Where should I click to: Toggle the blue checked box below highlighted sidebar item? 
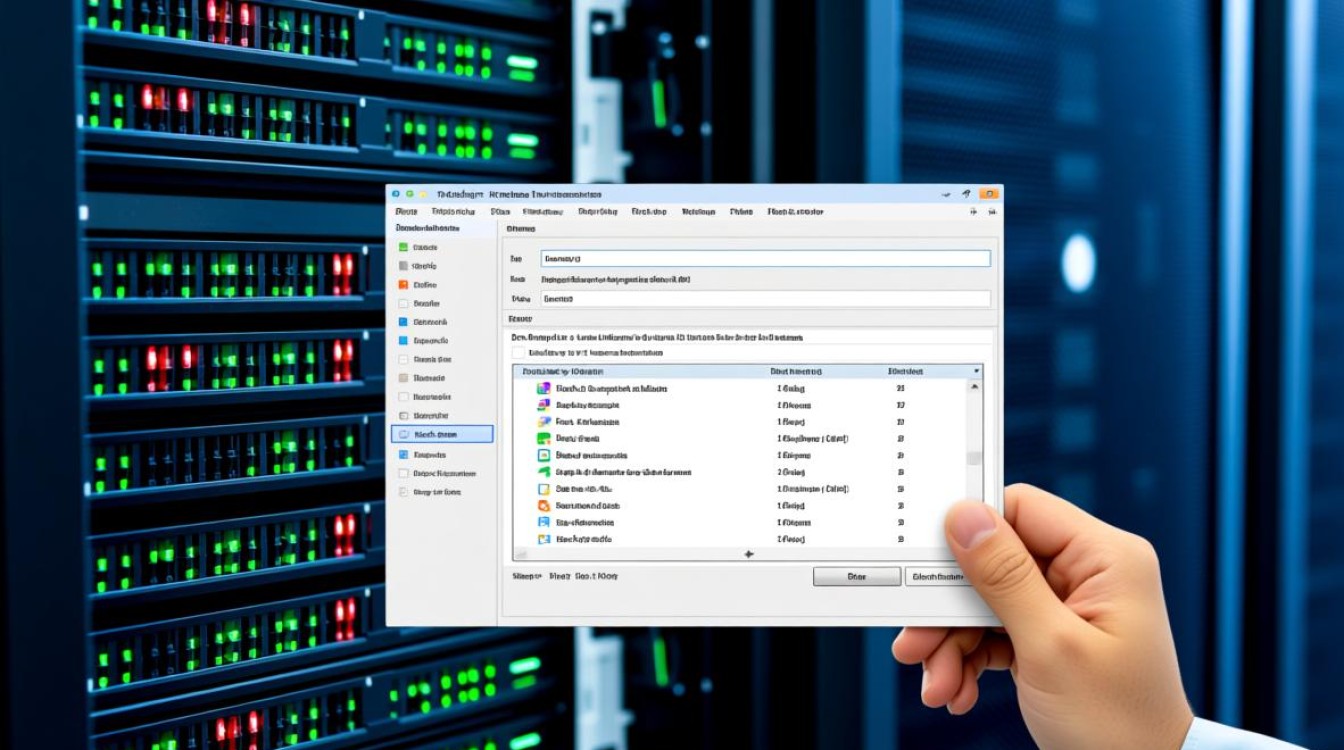click(403, 454)
